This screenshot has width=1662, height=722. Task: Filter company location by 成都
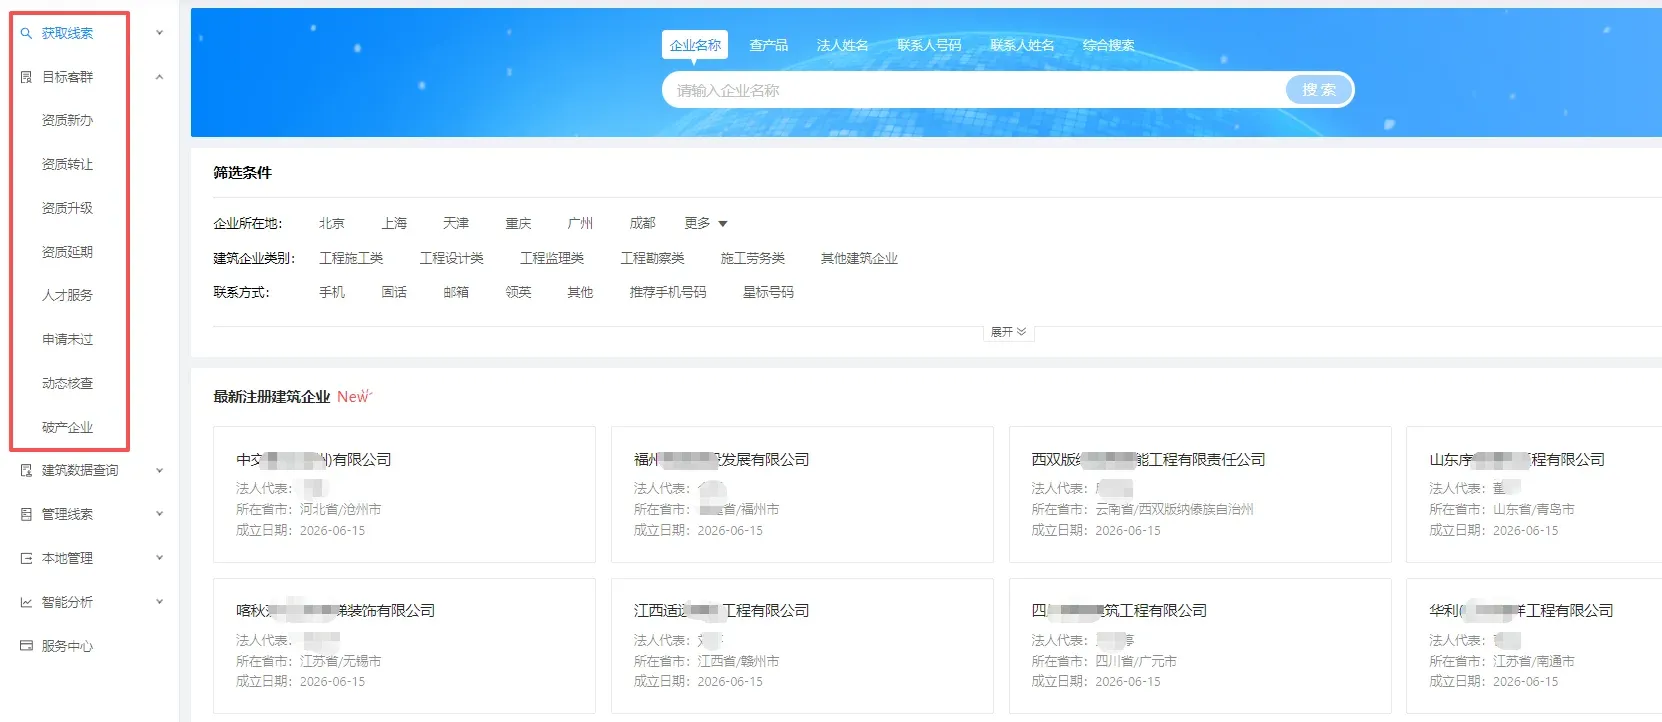pyautogui.click(x=642, y=223)
